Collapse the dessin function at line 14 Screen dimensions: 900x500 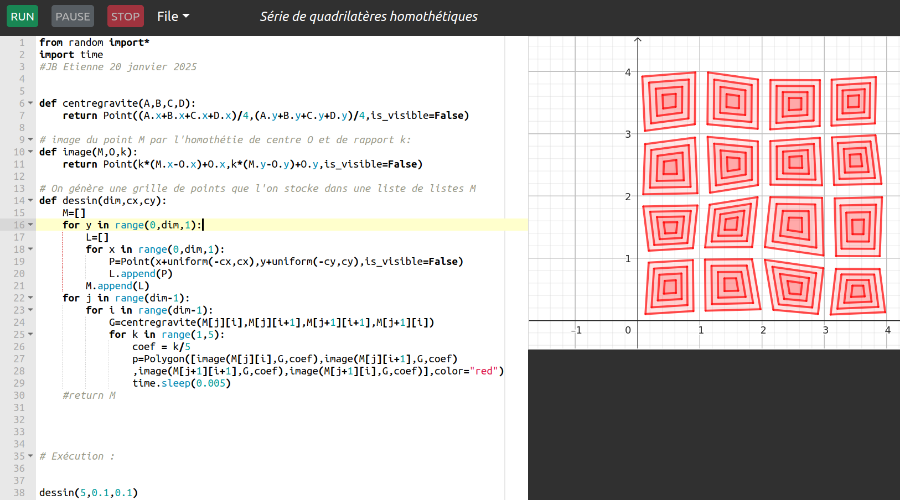pos(30,201)
